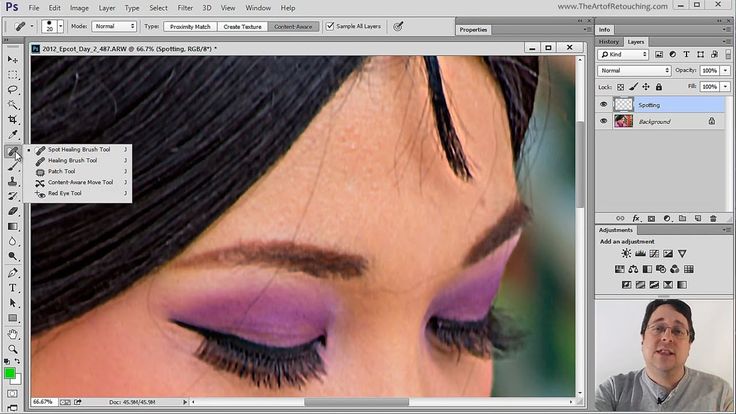This screenshot has width=736, height=414.
Task: Select the Blur tool
Action: point(13,241)
